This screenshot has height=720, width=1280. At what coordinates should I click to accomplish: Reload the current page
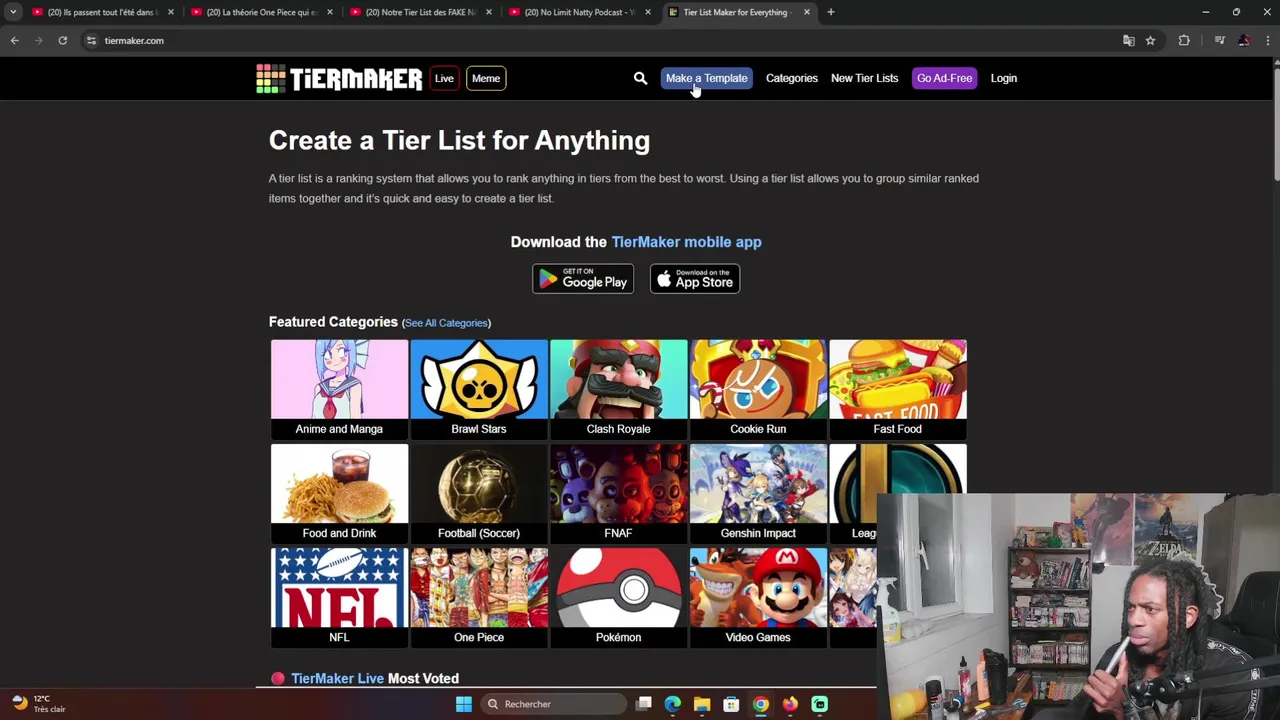(x=62, y=40)
